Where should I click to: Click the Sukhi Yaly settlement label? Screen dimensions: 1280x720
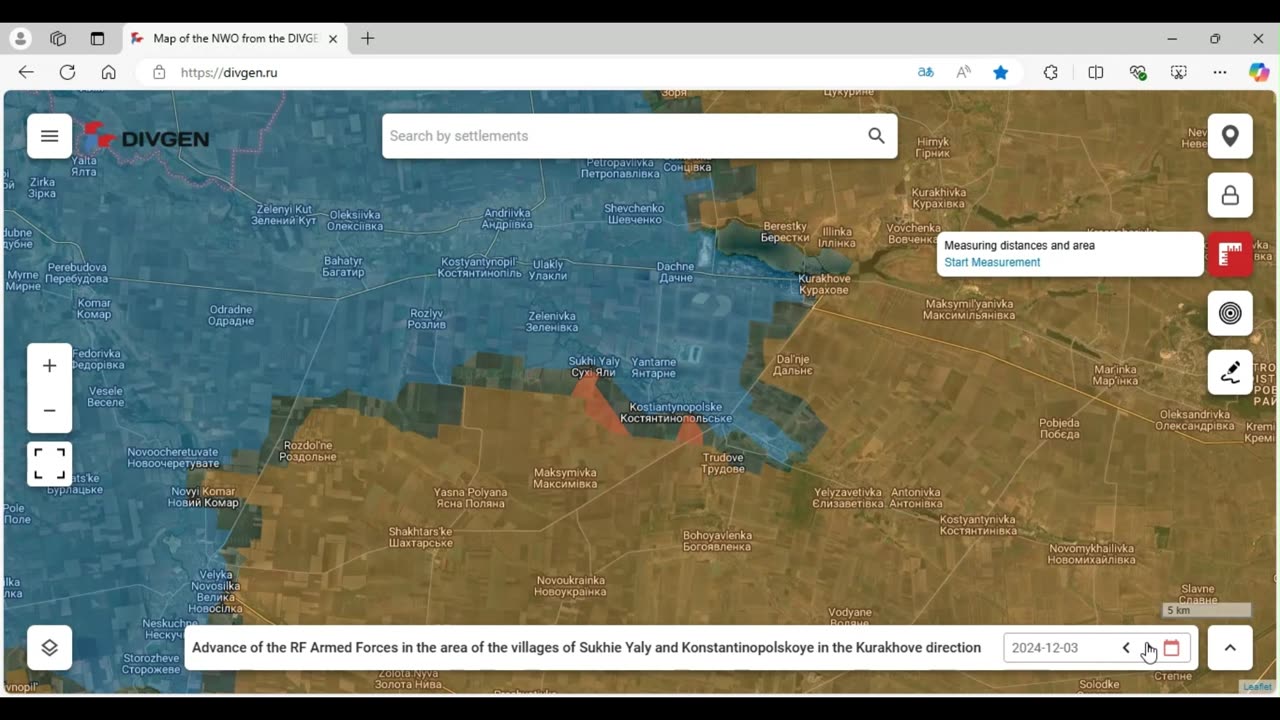coord(594,366)
